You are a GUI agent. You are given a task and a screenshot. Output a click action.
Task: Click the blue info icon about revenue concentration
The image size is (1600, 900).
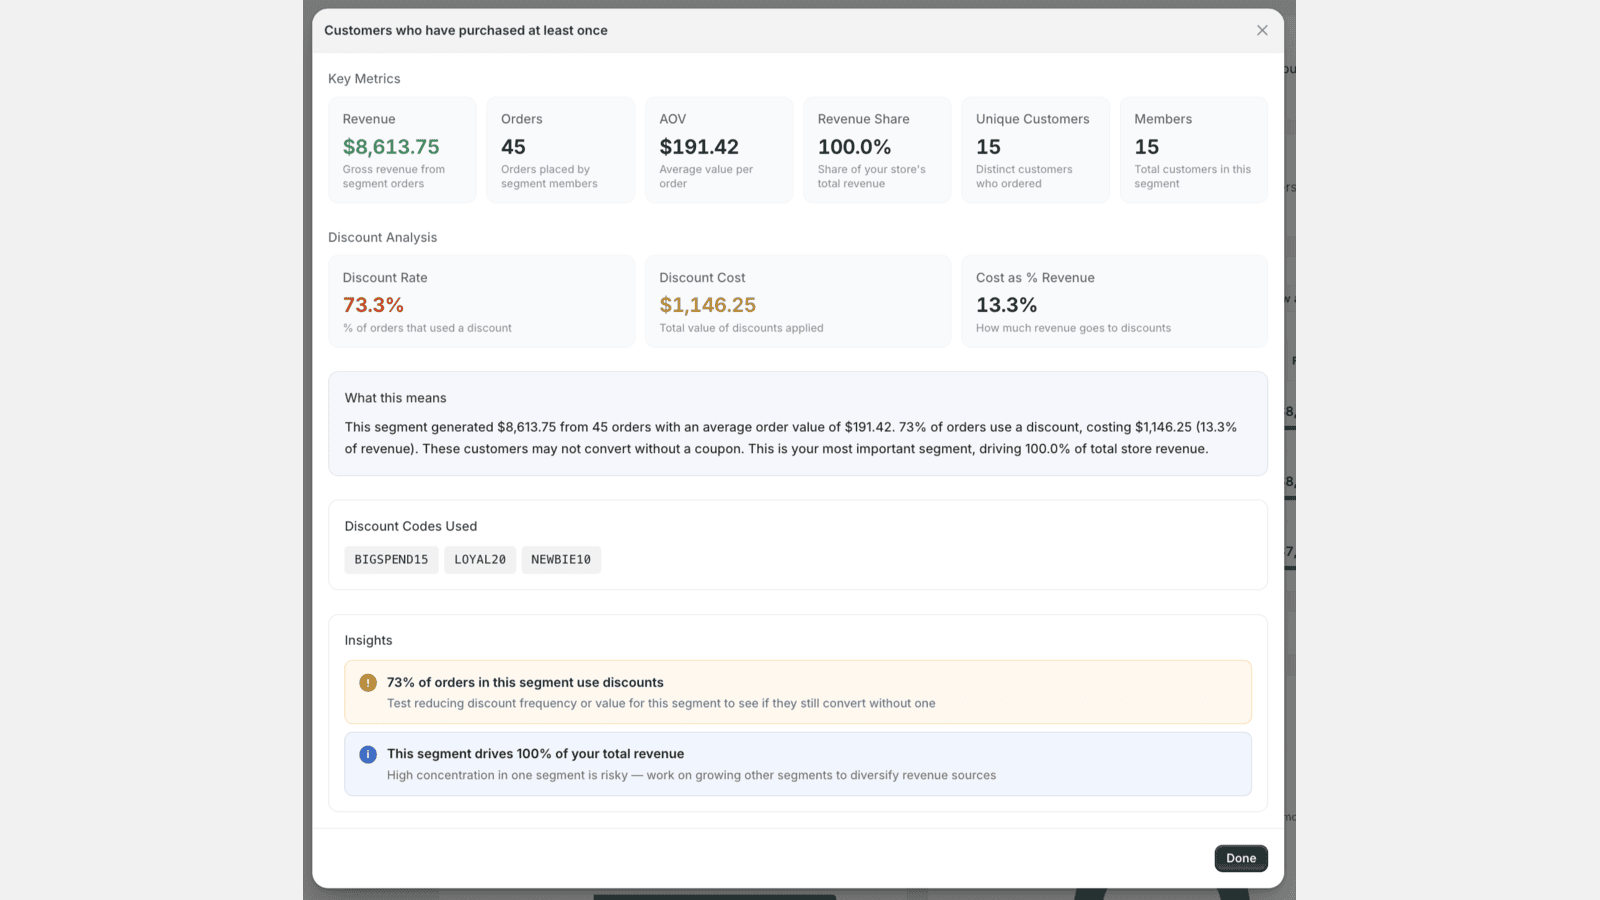367,754
